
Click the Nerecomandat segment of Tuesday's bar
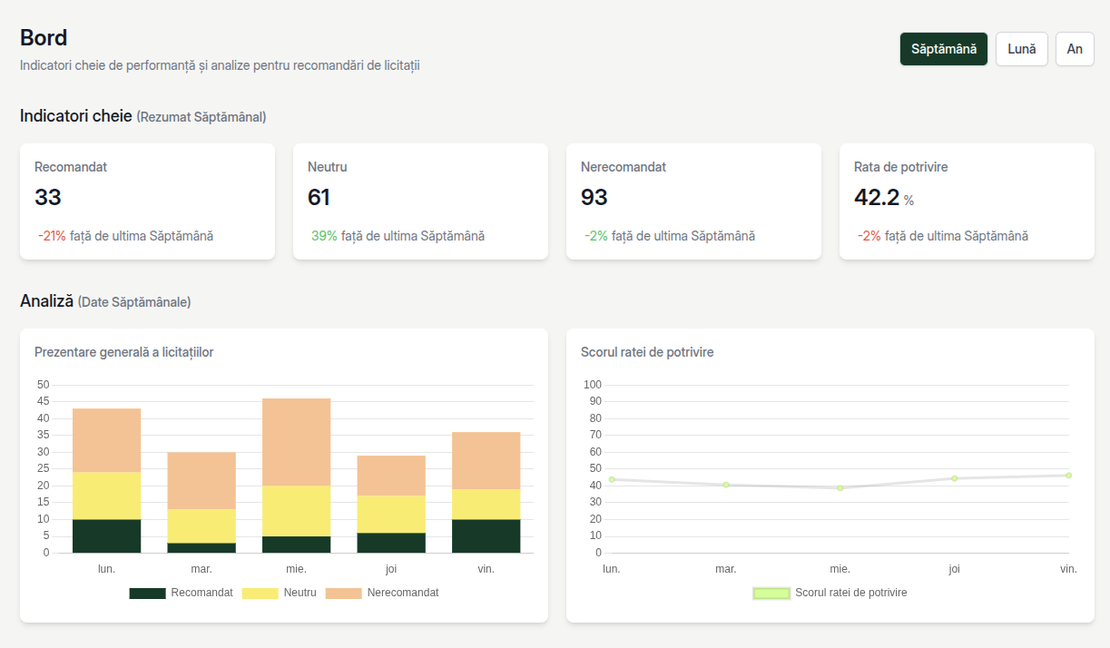click(x=201, y=480)
